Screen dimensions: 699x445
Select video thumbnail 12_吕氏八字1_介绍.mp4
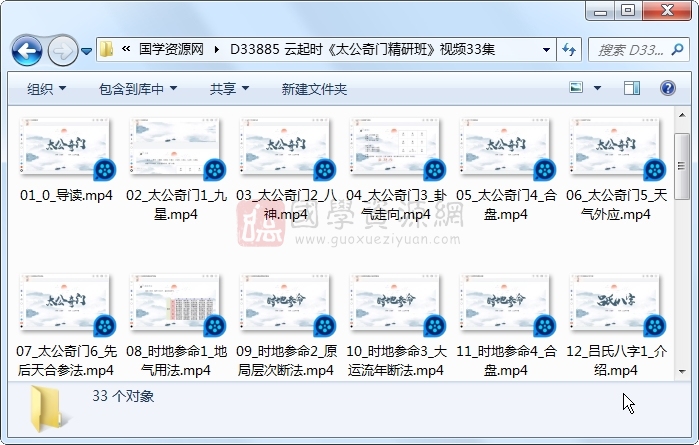pos(616,303)
